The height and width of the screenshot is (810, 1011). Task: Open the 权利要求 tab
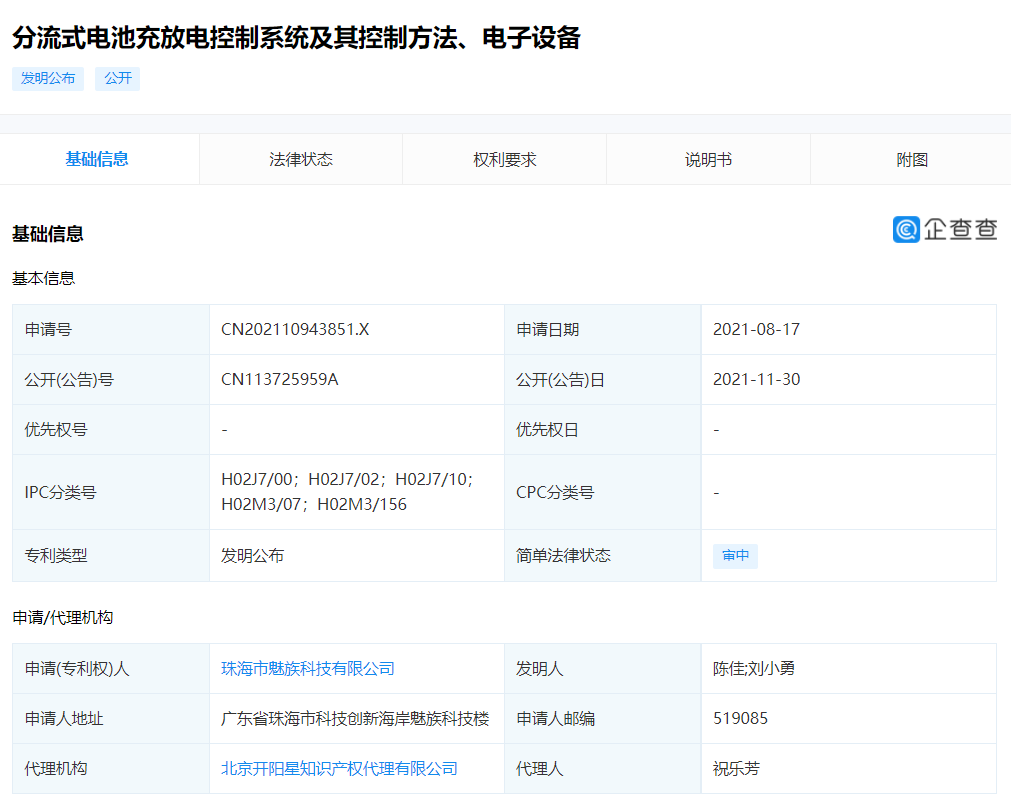tap(505, 160)
